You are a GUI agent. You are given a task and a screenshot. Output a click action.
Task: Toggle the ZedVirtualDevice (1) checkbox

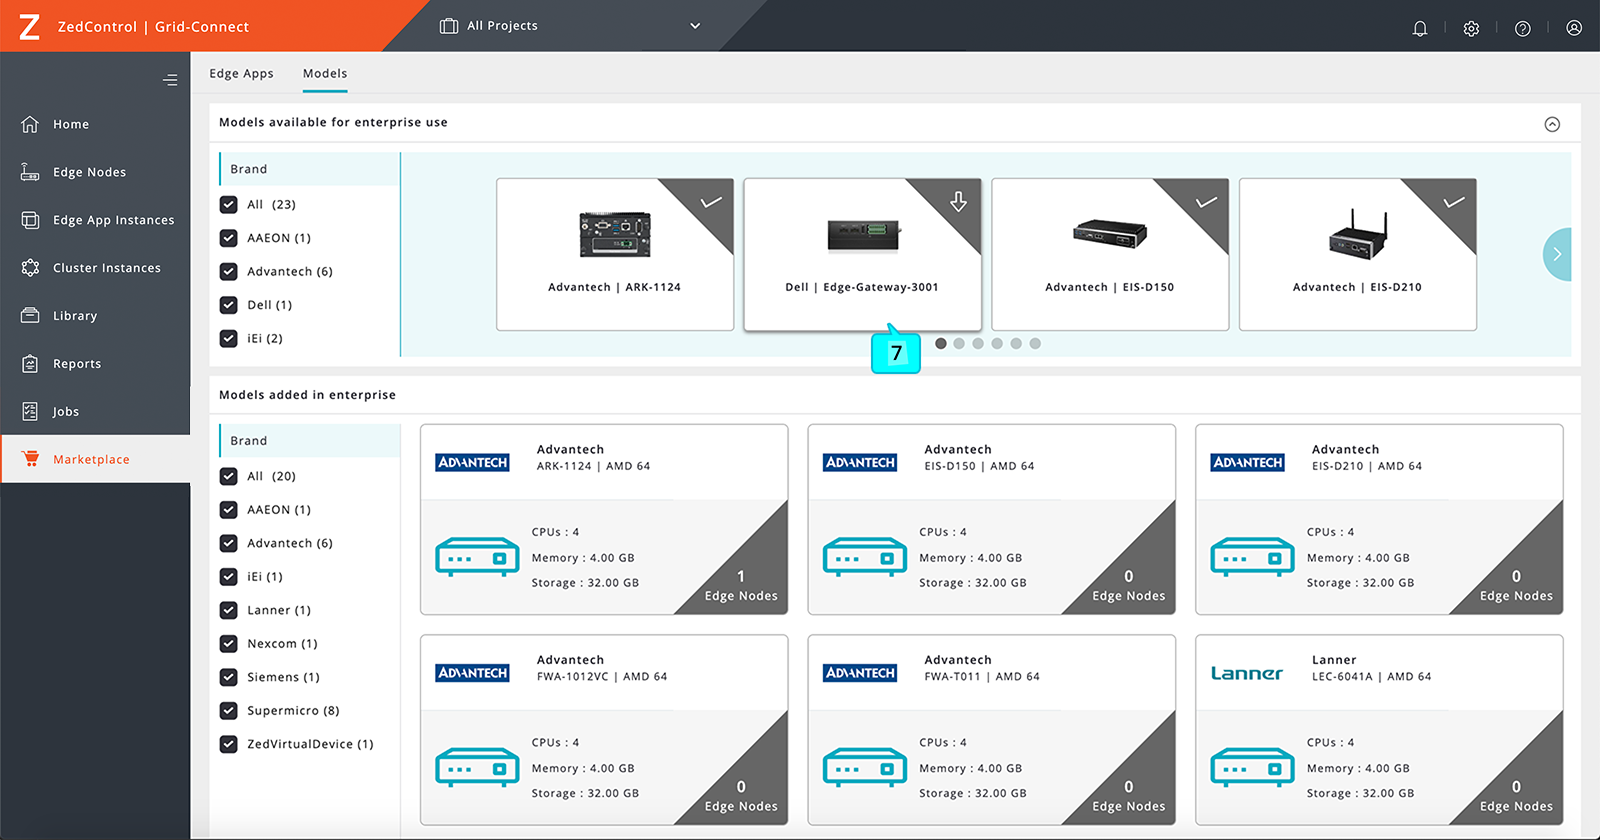[228, 744]
